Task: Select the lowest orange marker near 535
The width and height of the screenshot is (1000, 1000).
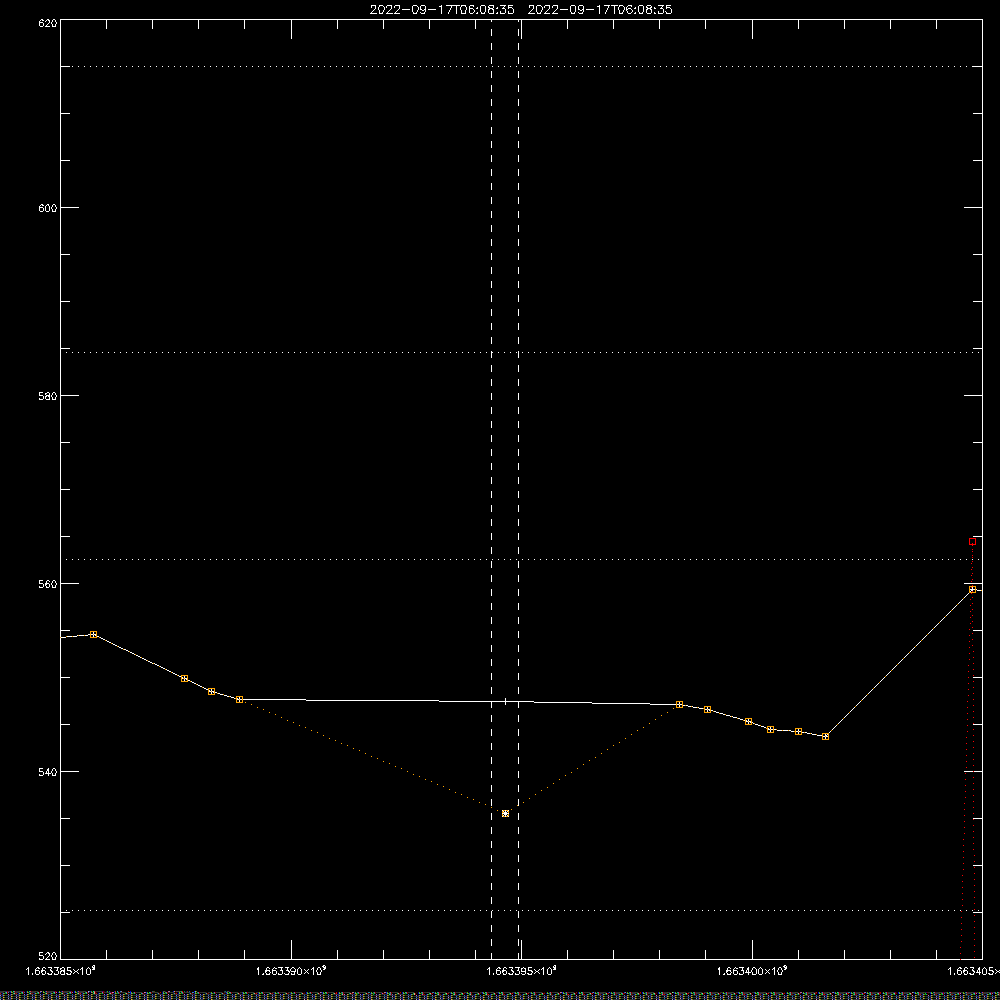Action: pyautogui.click(x=505, y=813)
